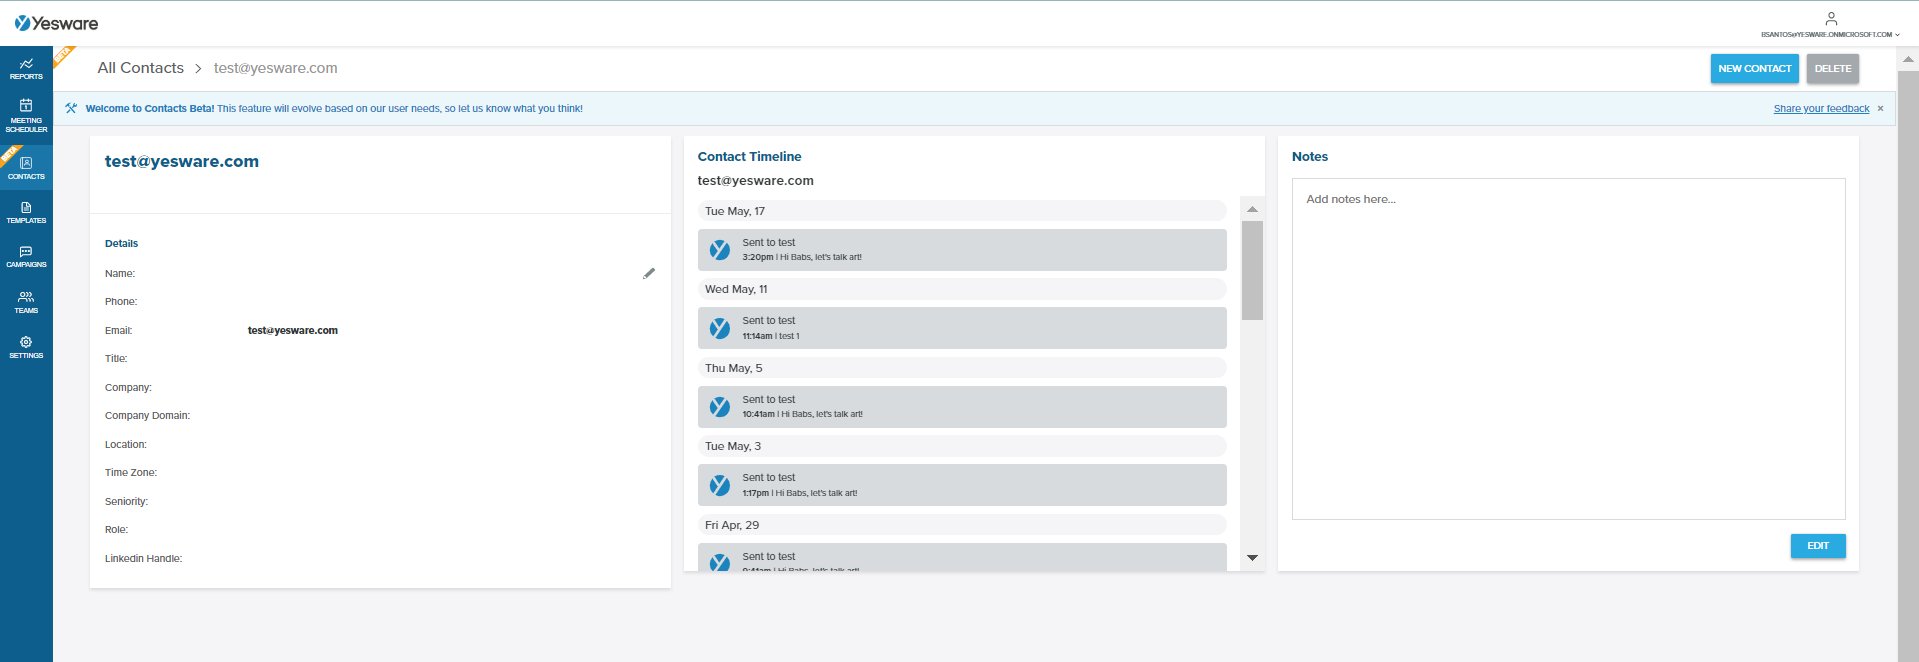Image resolution: width=1919 pixels, height=662 pixels.
Task: Click the Yesware logo
Action: point(56,23)
